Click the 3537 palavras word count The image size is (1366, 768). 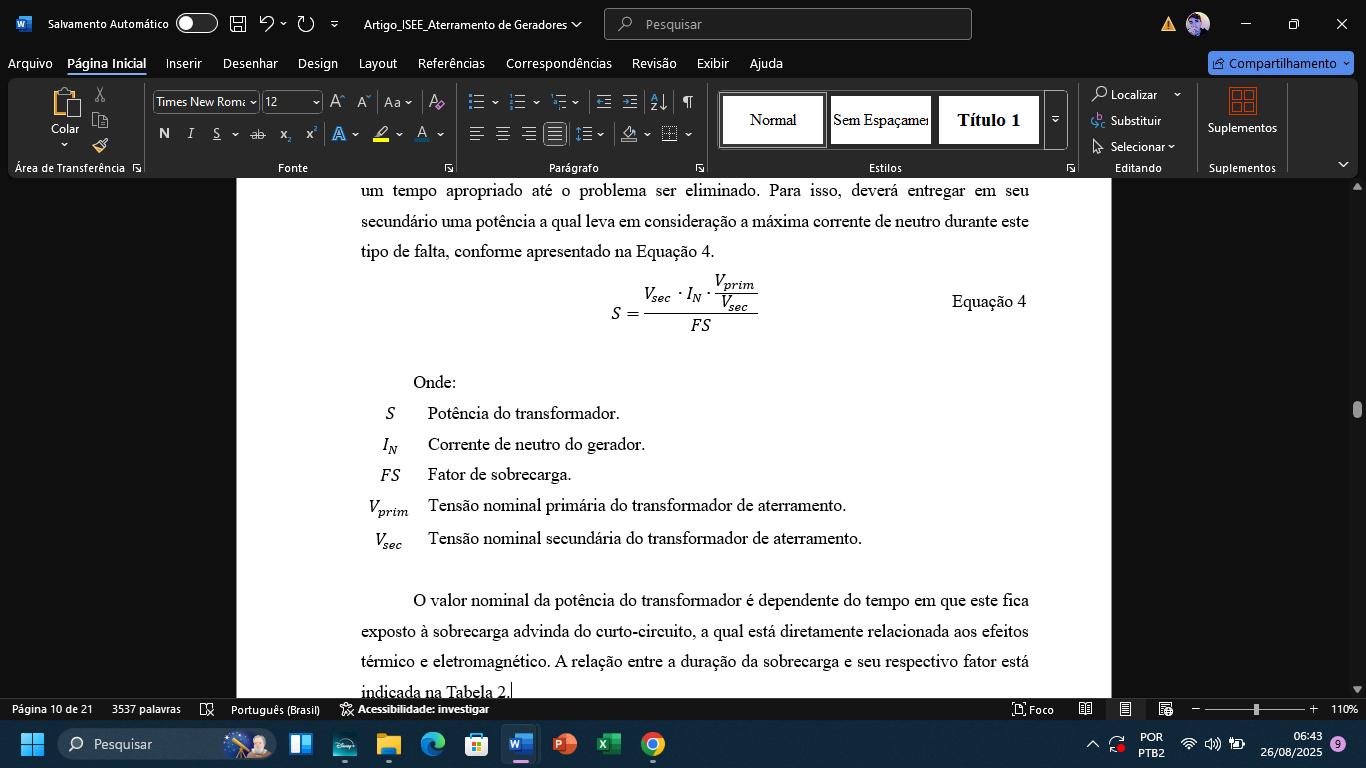(x=146, y=709)
